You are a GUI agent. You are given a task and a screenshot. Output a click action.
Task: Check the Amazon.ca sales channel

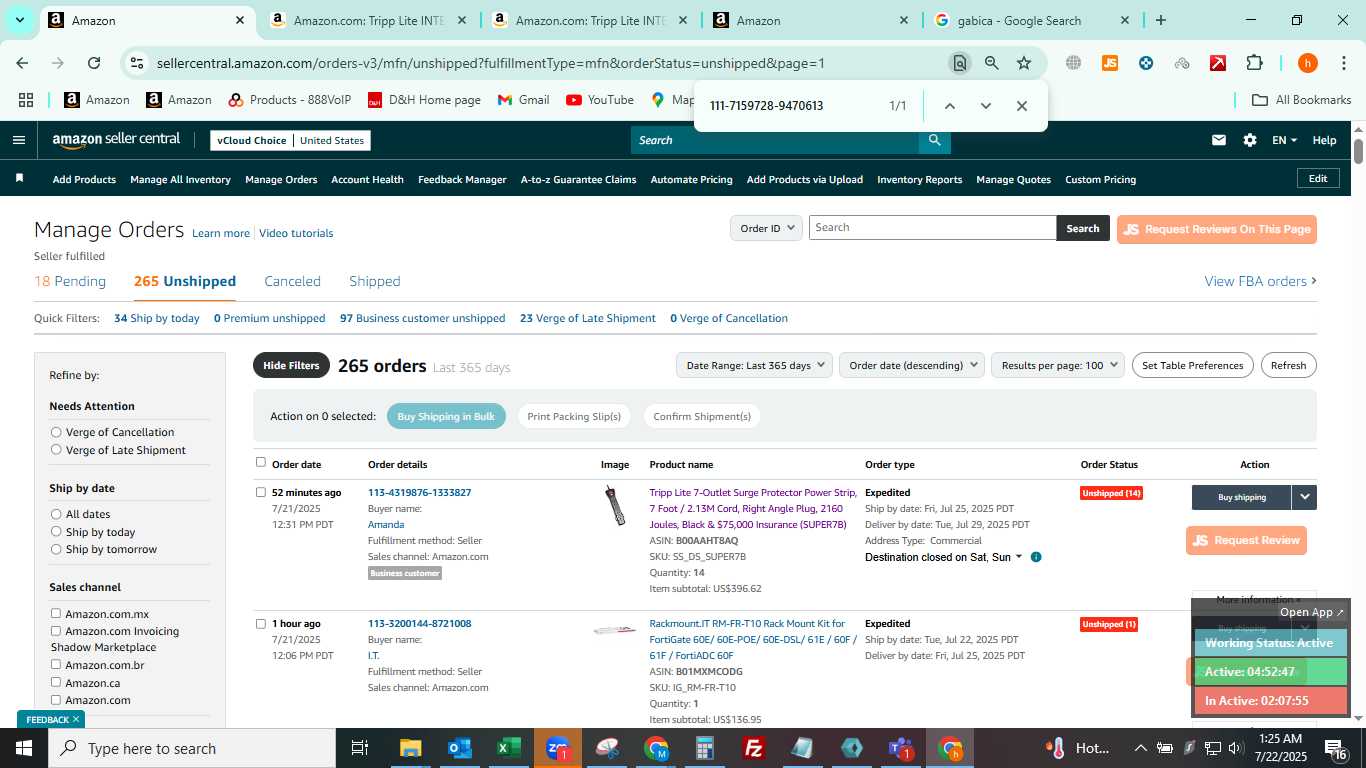56,682
